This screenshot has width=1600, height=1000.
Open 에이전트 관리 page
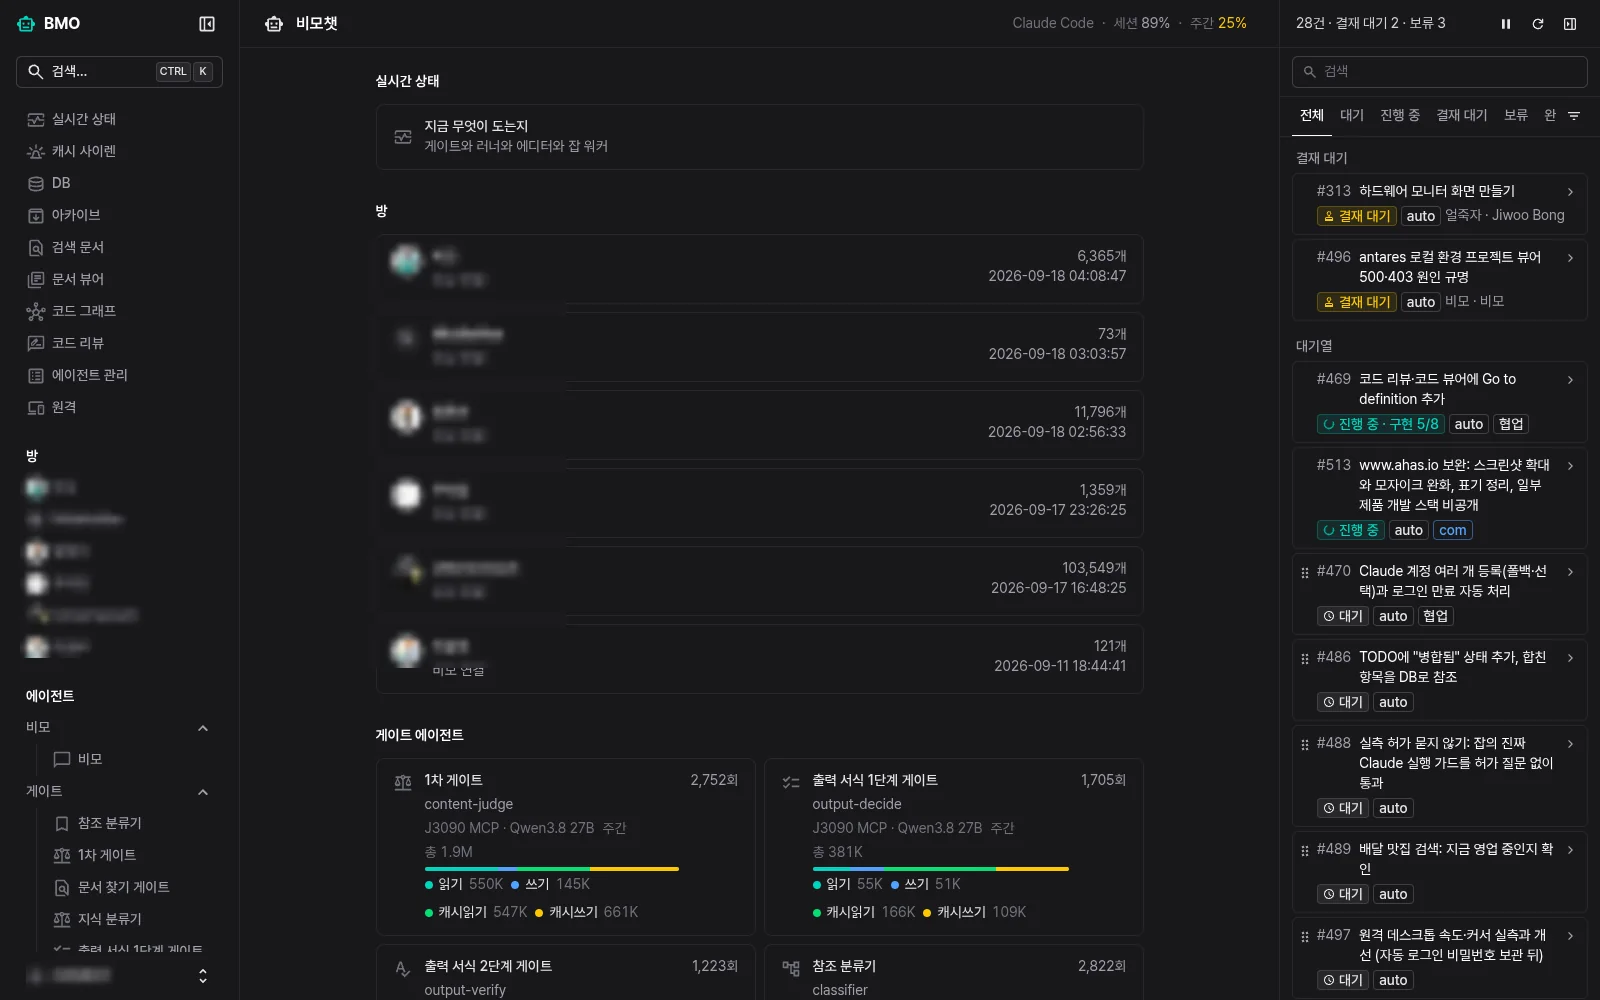119,375
